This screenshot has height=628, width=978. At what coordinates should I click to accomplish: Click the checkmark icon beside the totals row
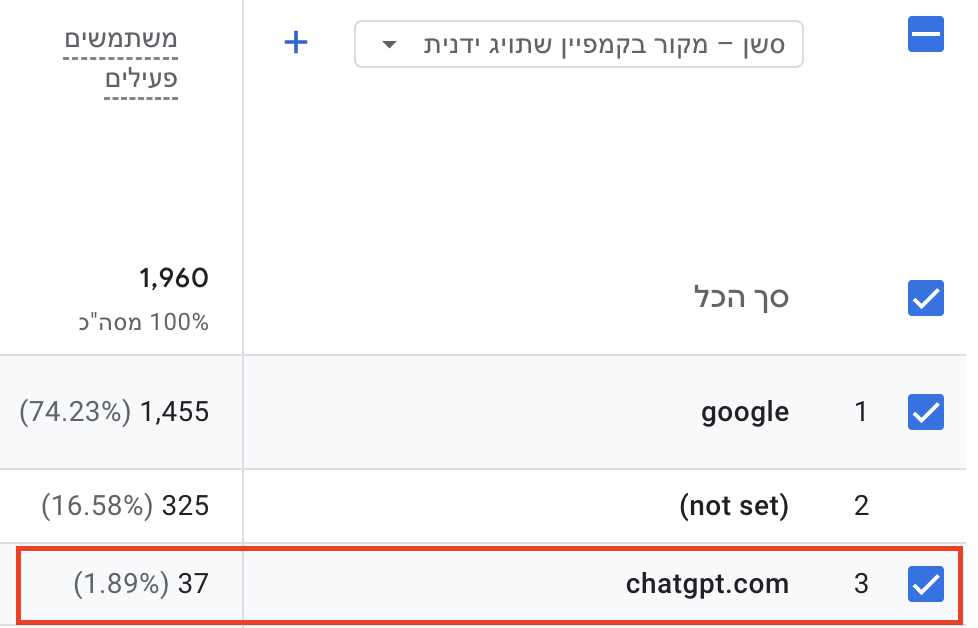coord(925,298)
